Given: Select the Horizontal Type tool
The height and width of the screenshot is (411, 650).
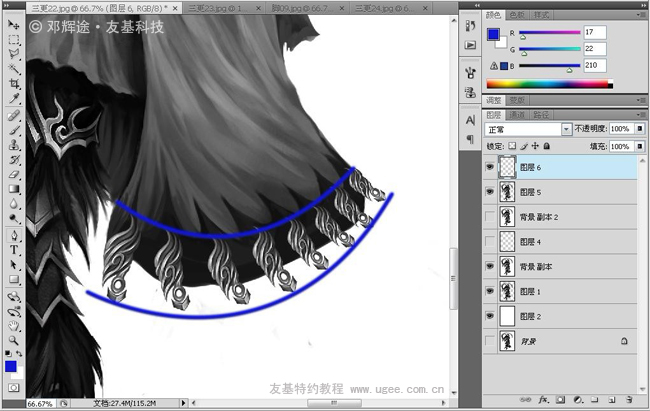Looking at the screenshot, I should (x=13, y=250).
